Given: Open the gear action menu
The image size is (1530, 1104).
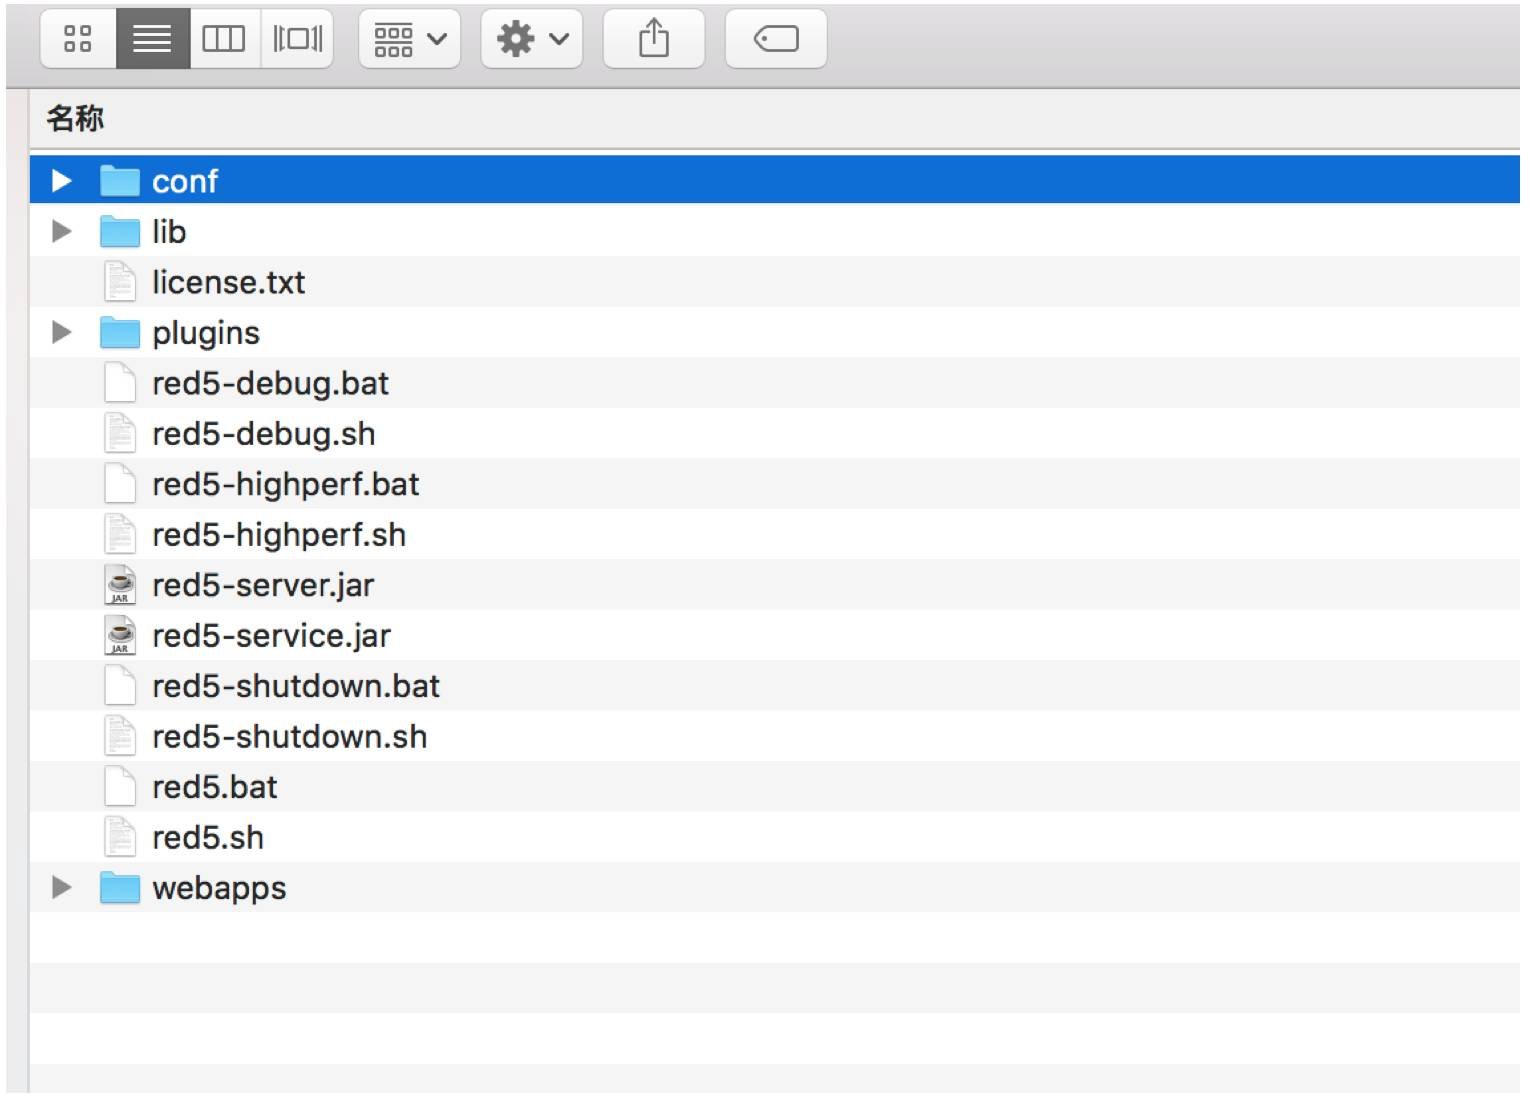Looking at the screenshot, I should pyautogui.click(x=531, y=39).
